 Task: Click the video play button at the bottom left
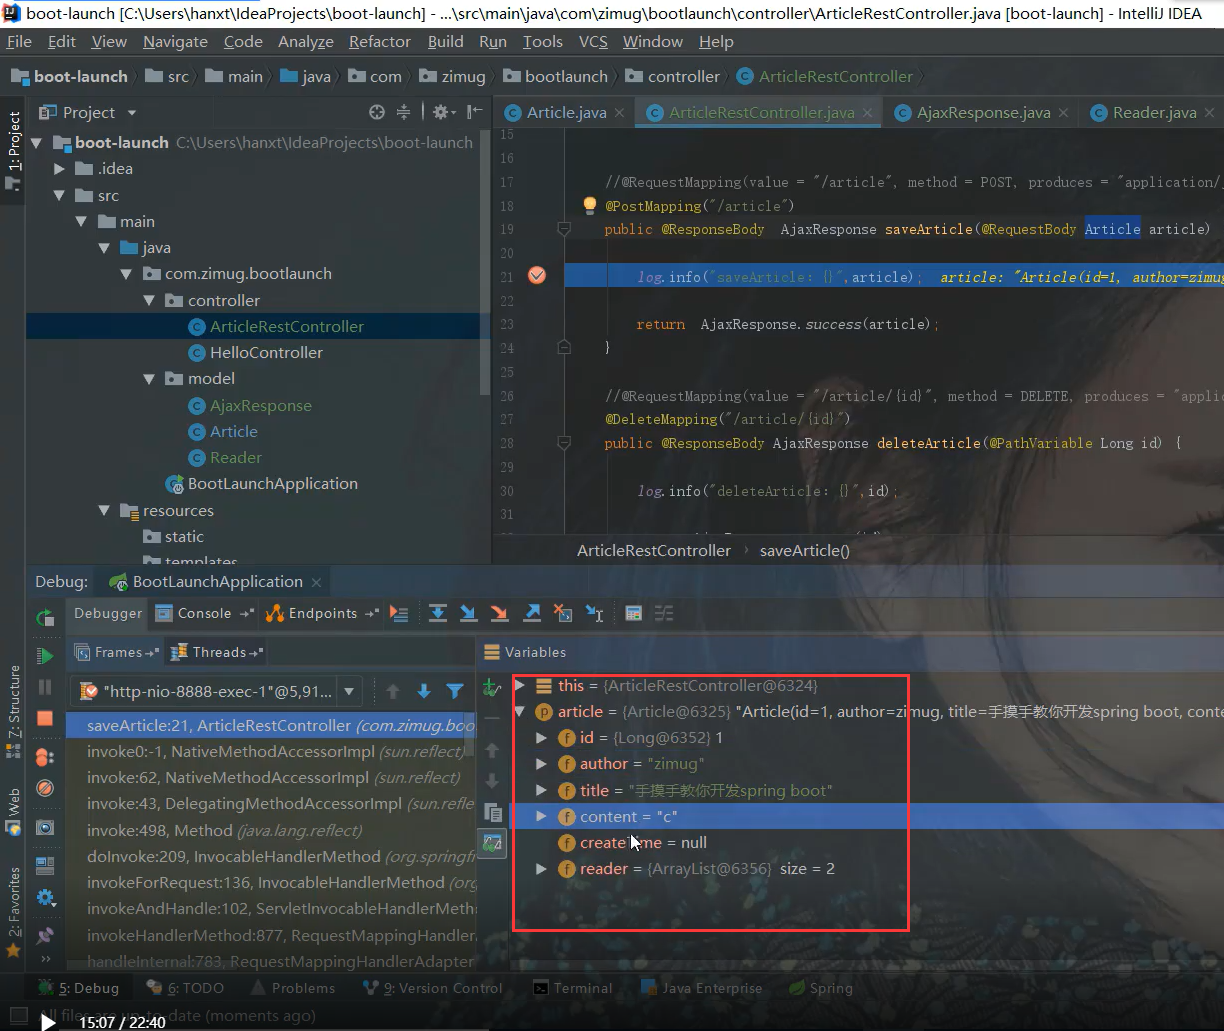pos(47,1022)
